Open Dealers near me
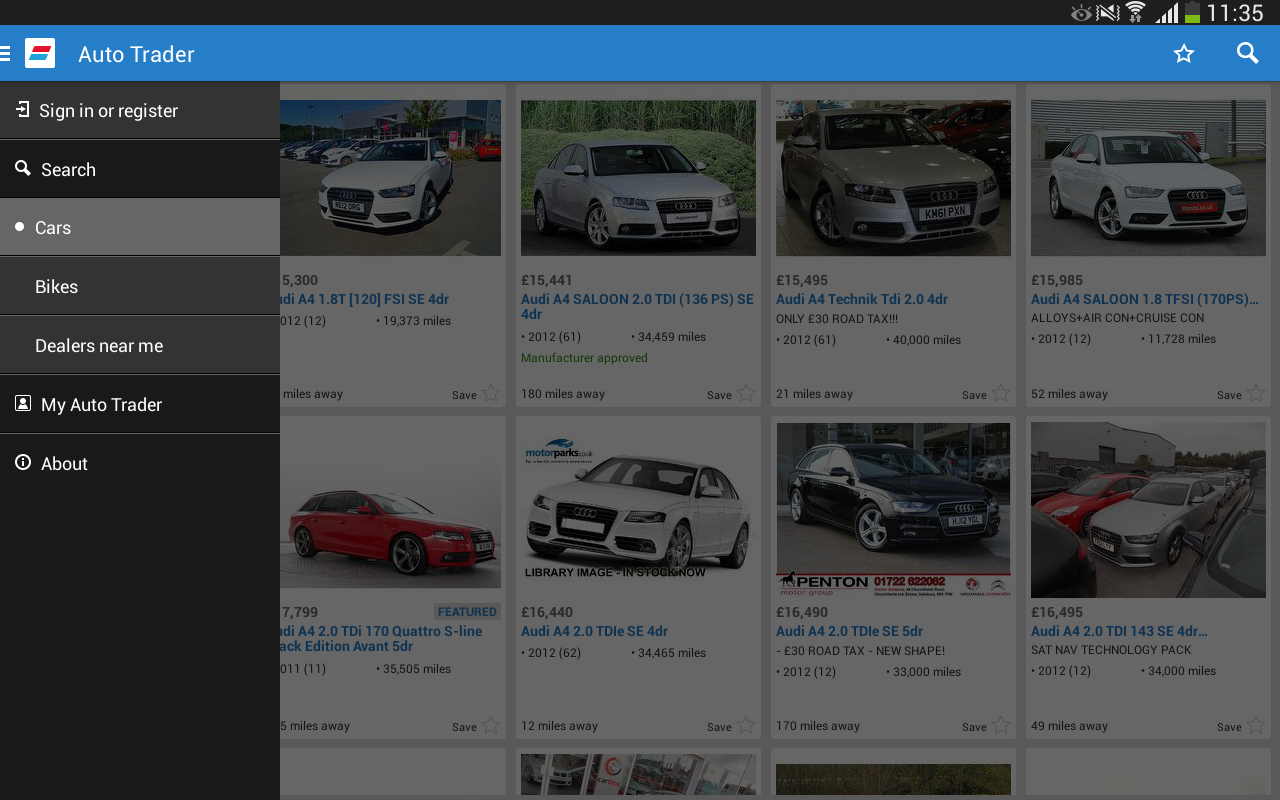The height and width of the screenshot is (800, 1280). tap(99, 345)
